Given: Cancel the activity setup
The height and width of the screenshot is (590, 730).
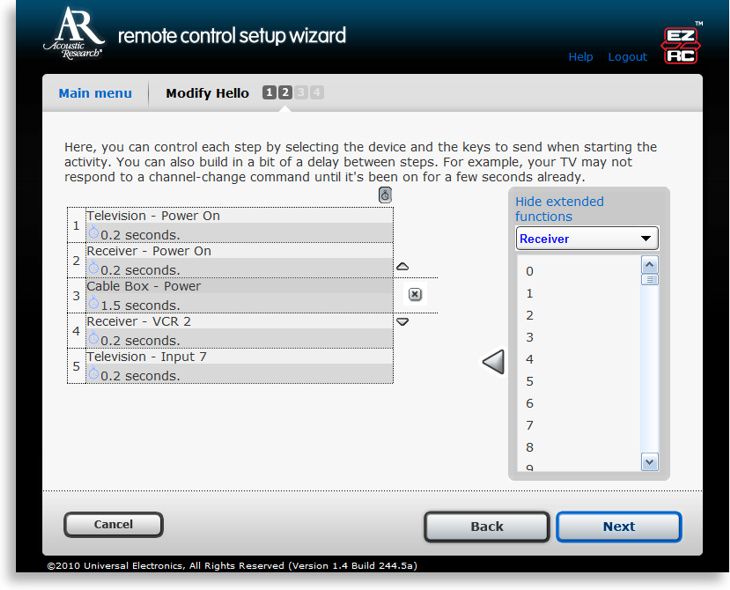Looking at the screenshot, I should coord(113,525).
